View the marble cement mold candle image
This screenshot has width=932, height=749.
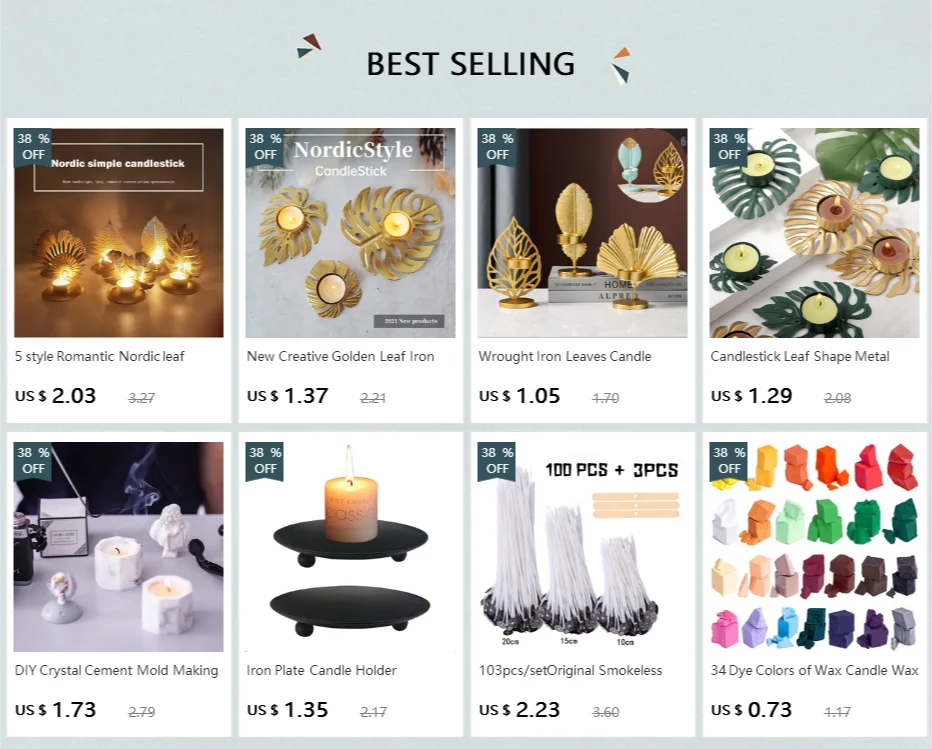(x=119, y=547)
